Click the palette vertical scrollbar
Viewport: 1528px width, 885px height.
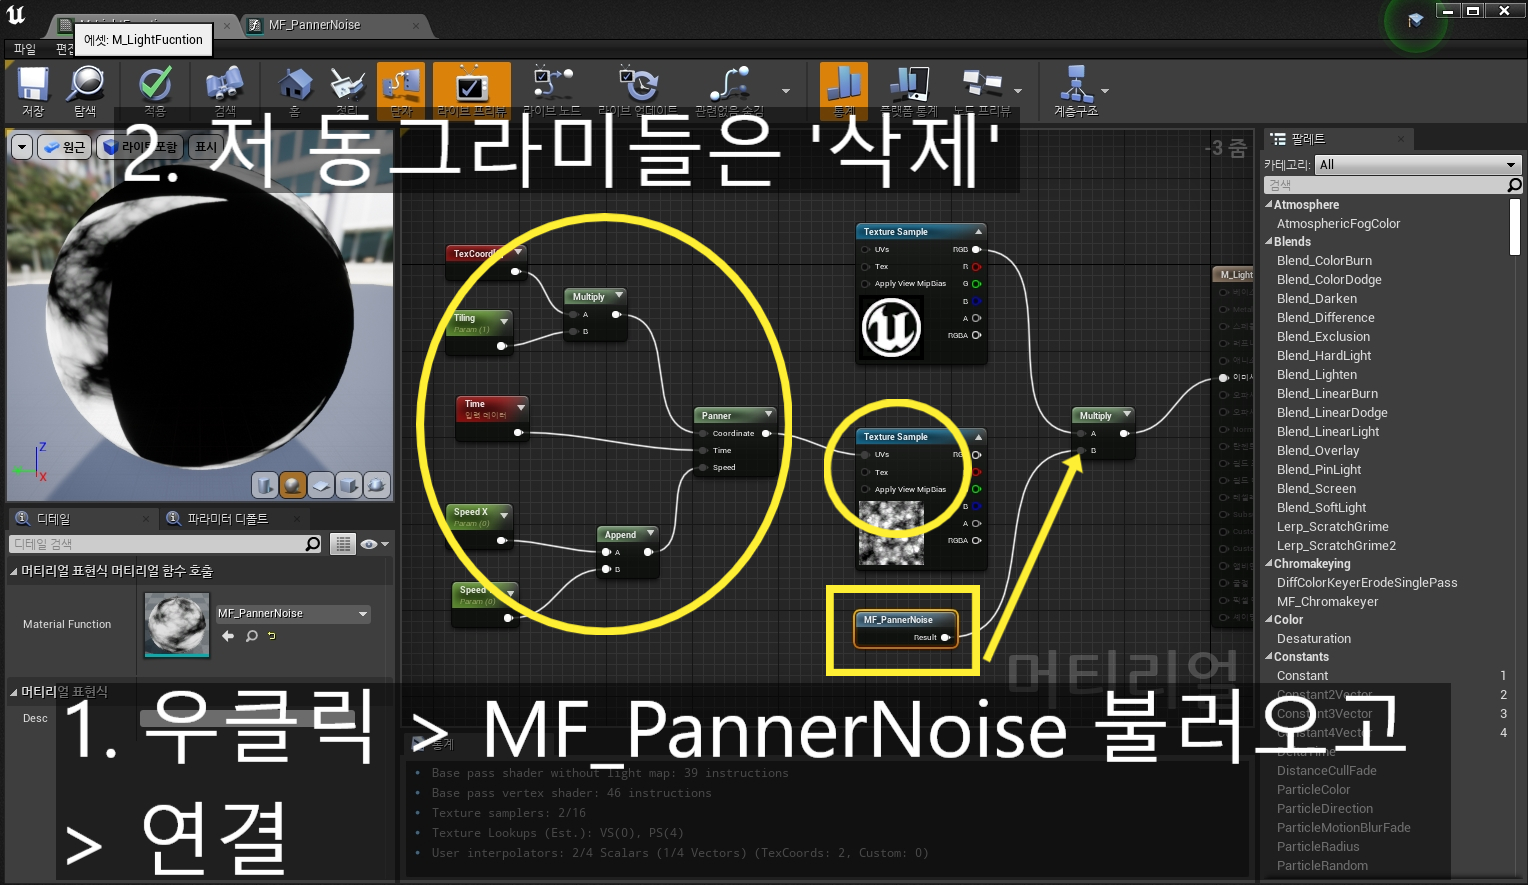pyautogui.click(x=1515, y=226)
